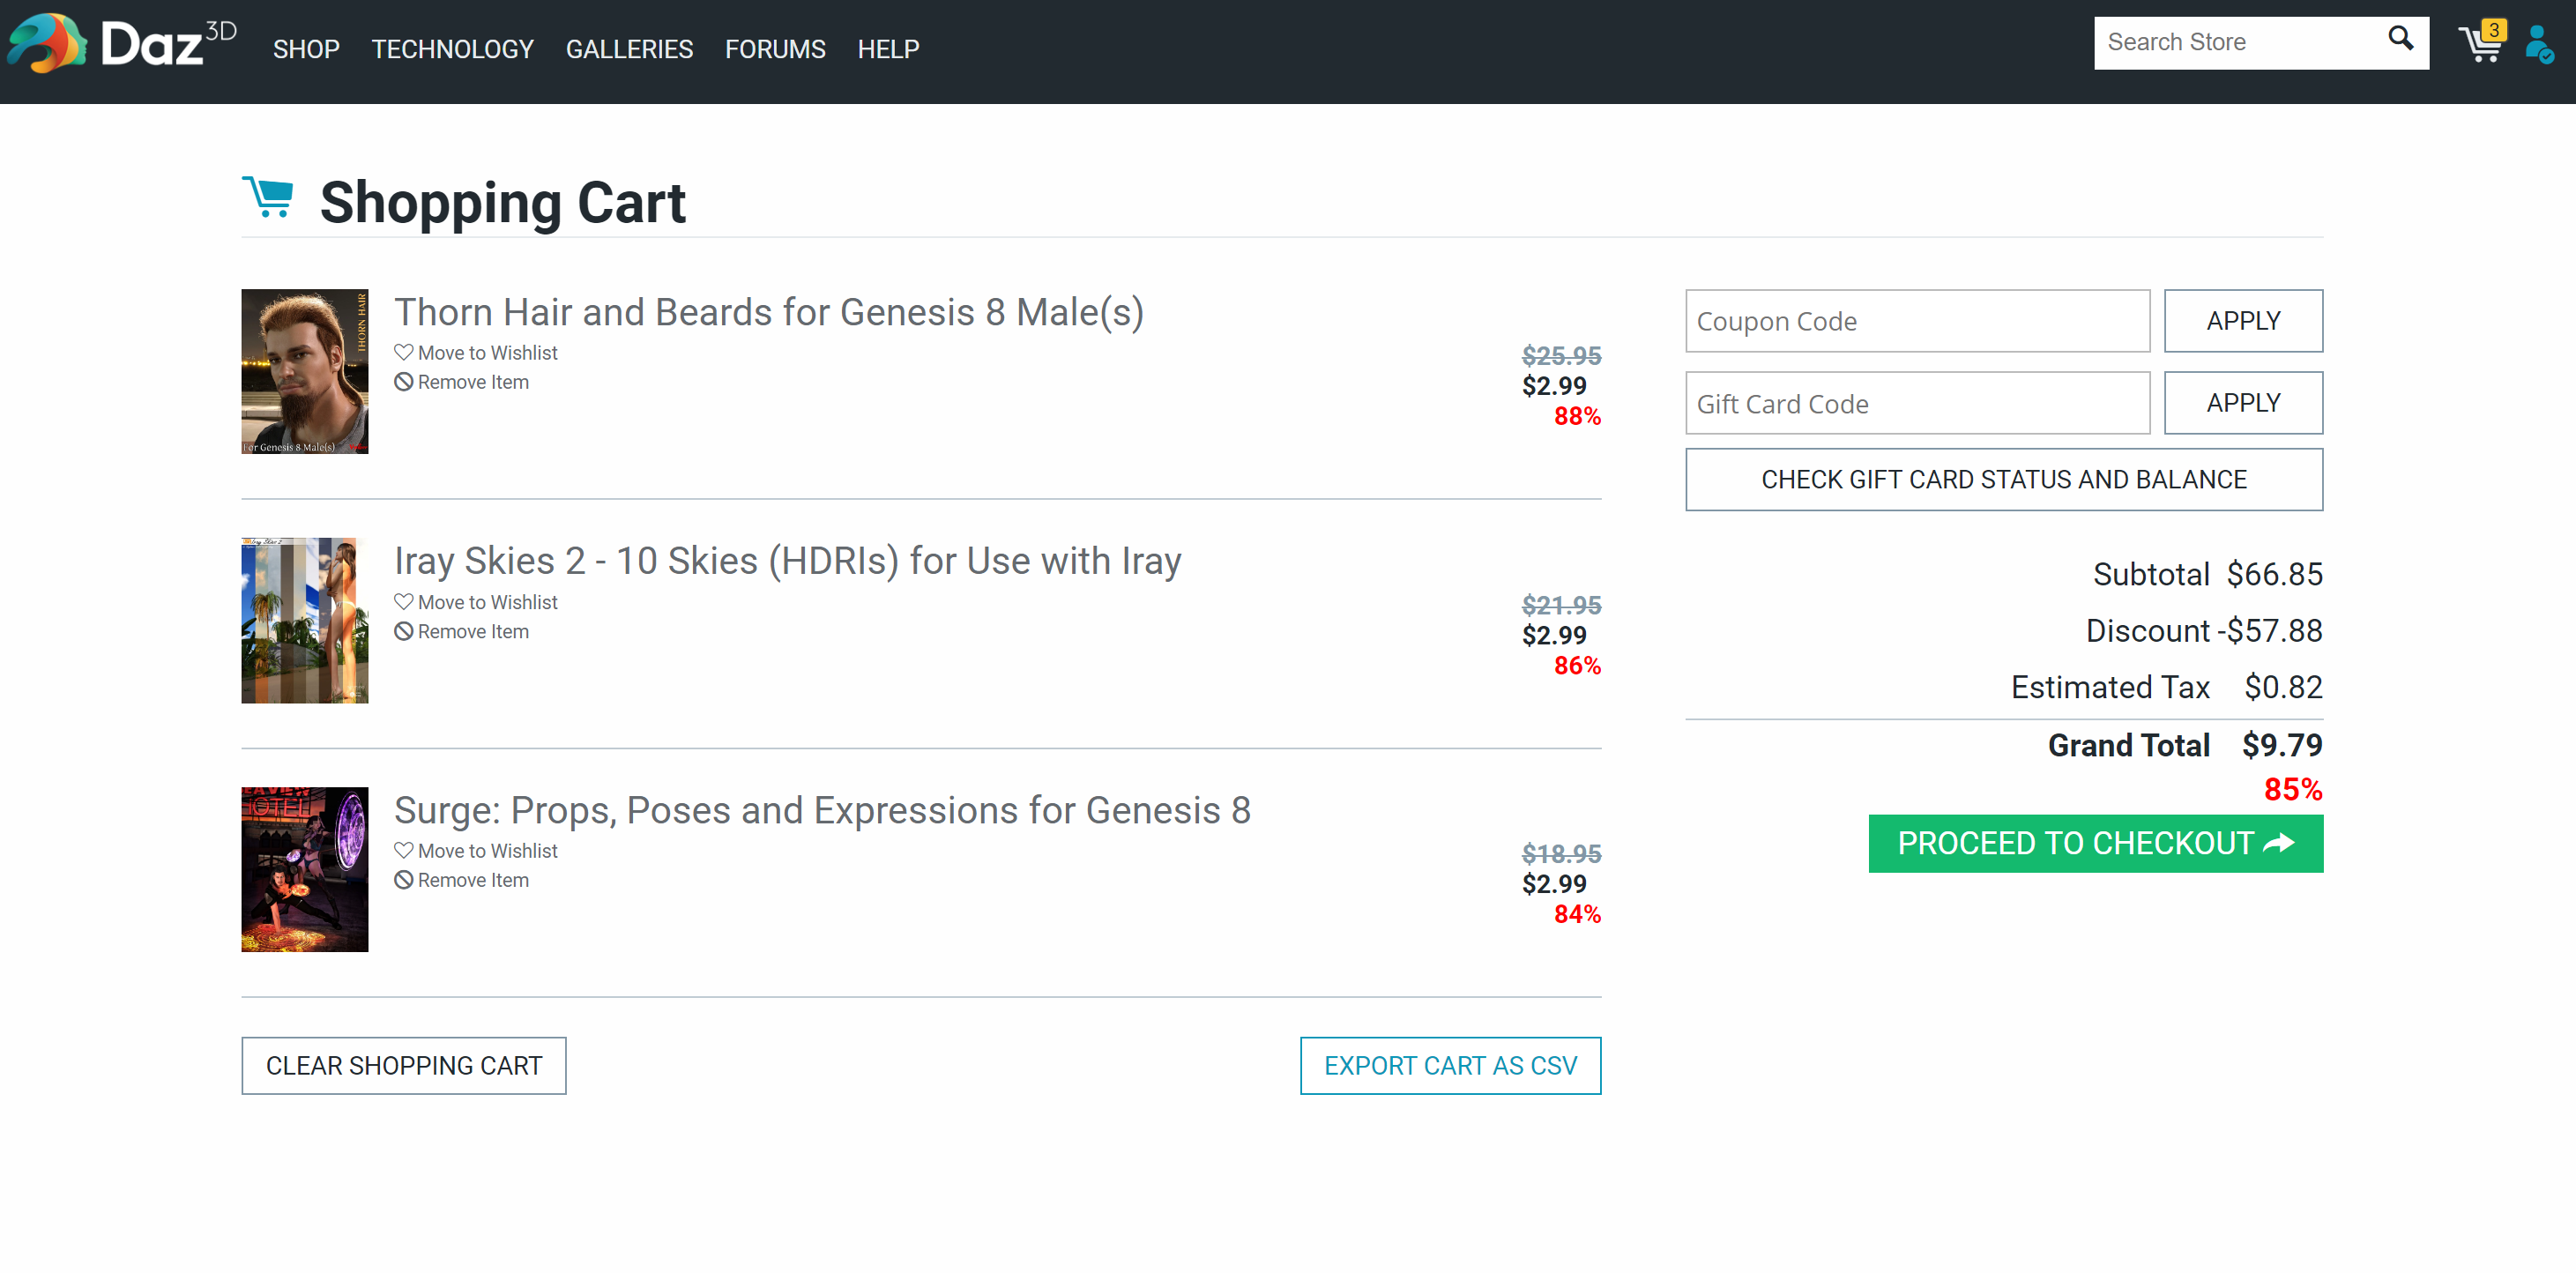
Task: Open Surge product thumbnail image
Action: (304, 869)
